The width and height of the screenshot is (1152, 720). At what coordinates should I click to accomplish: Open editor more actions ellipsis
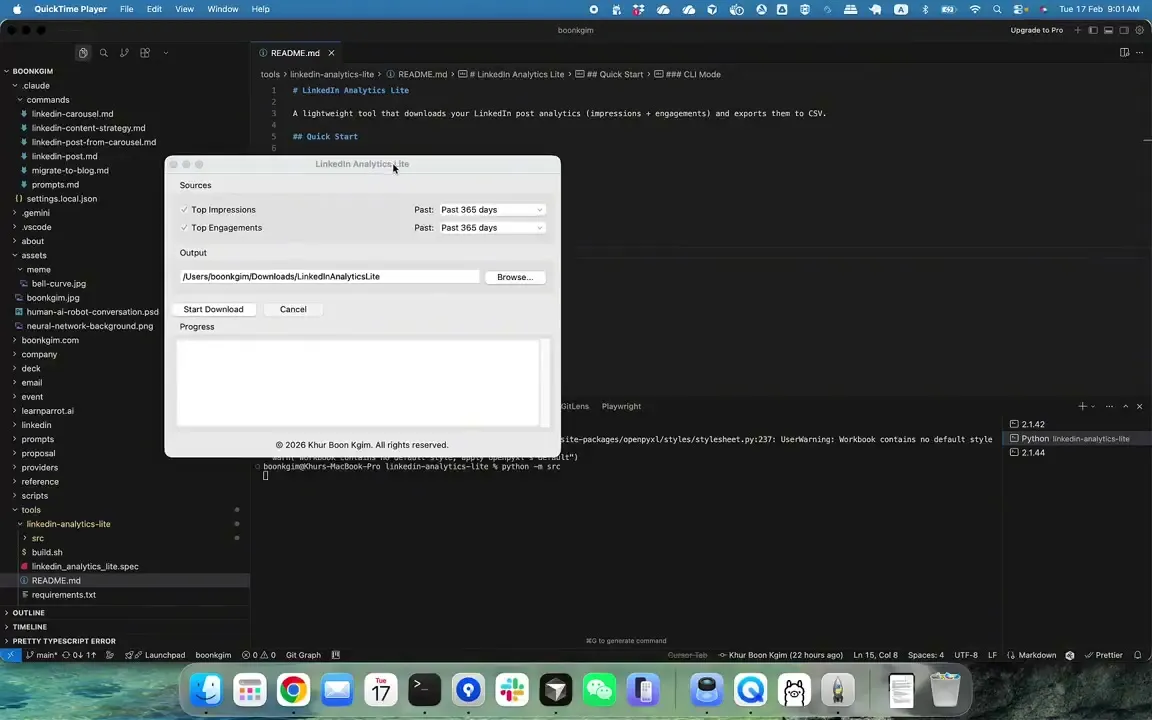click(x=1140, y=53)
